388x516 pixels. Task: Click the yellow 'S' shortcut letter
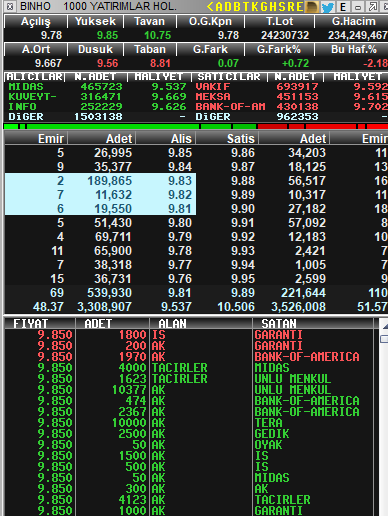[x=281, y=6]
